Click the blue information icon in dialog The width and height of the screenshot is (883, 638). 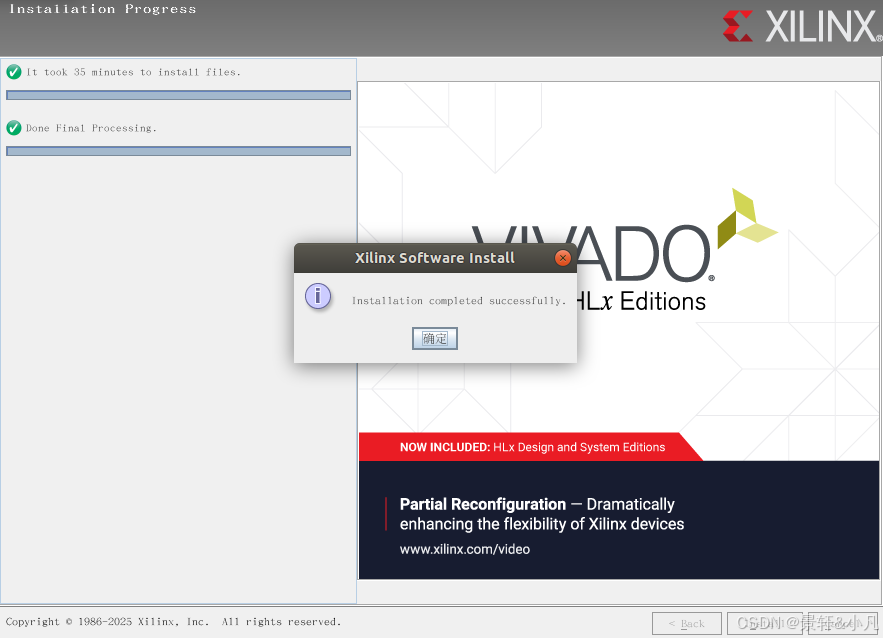318,296
